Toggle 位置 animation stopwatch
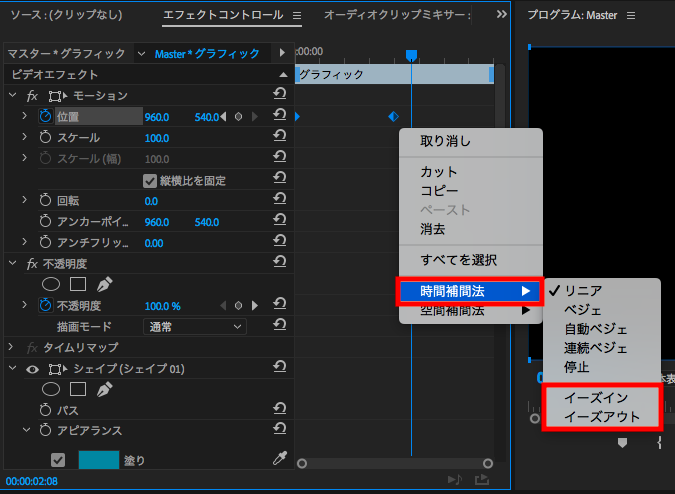This screenshot has height=494, width=675. point(45,116)
